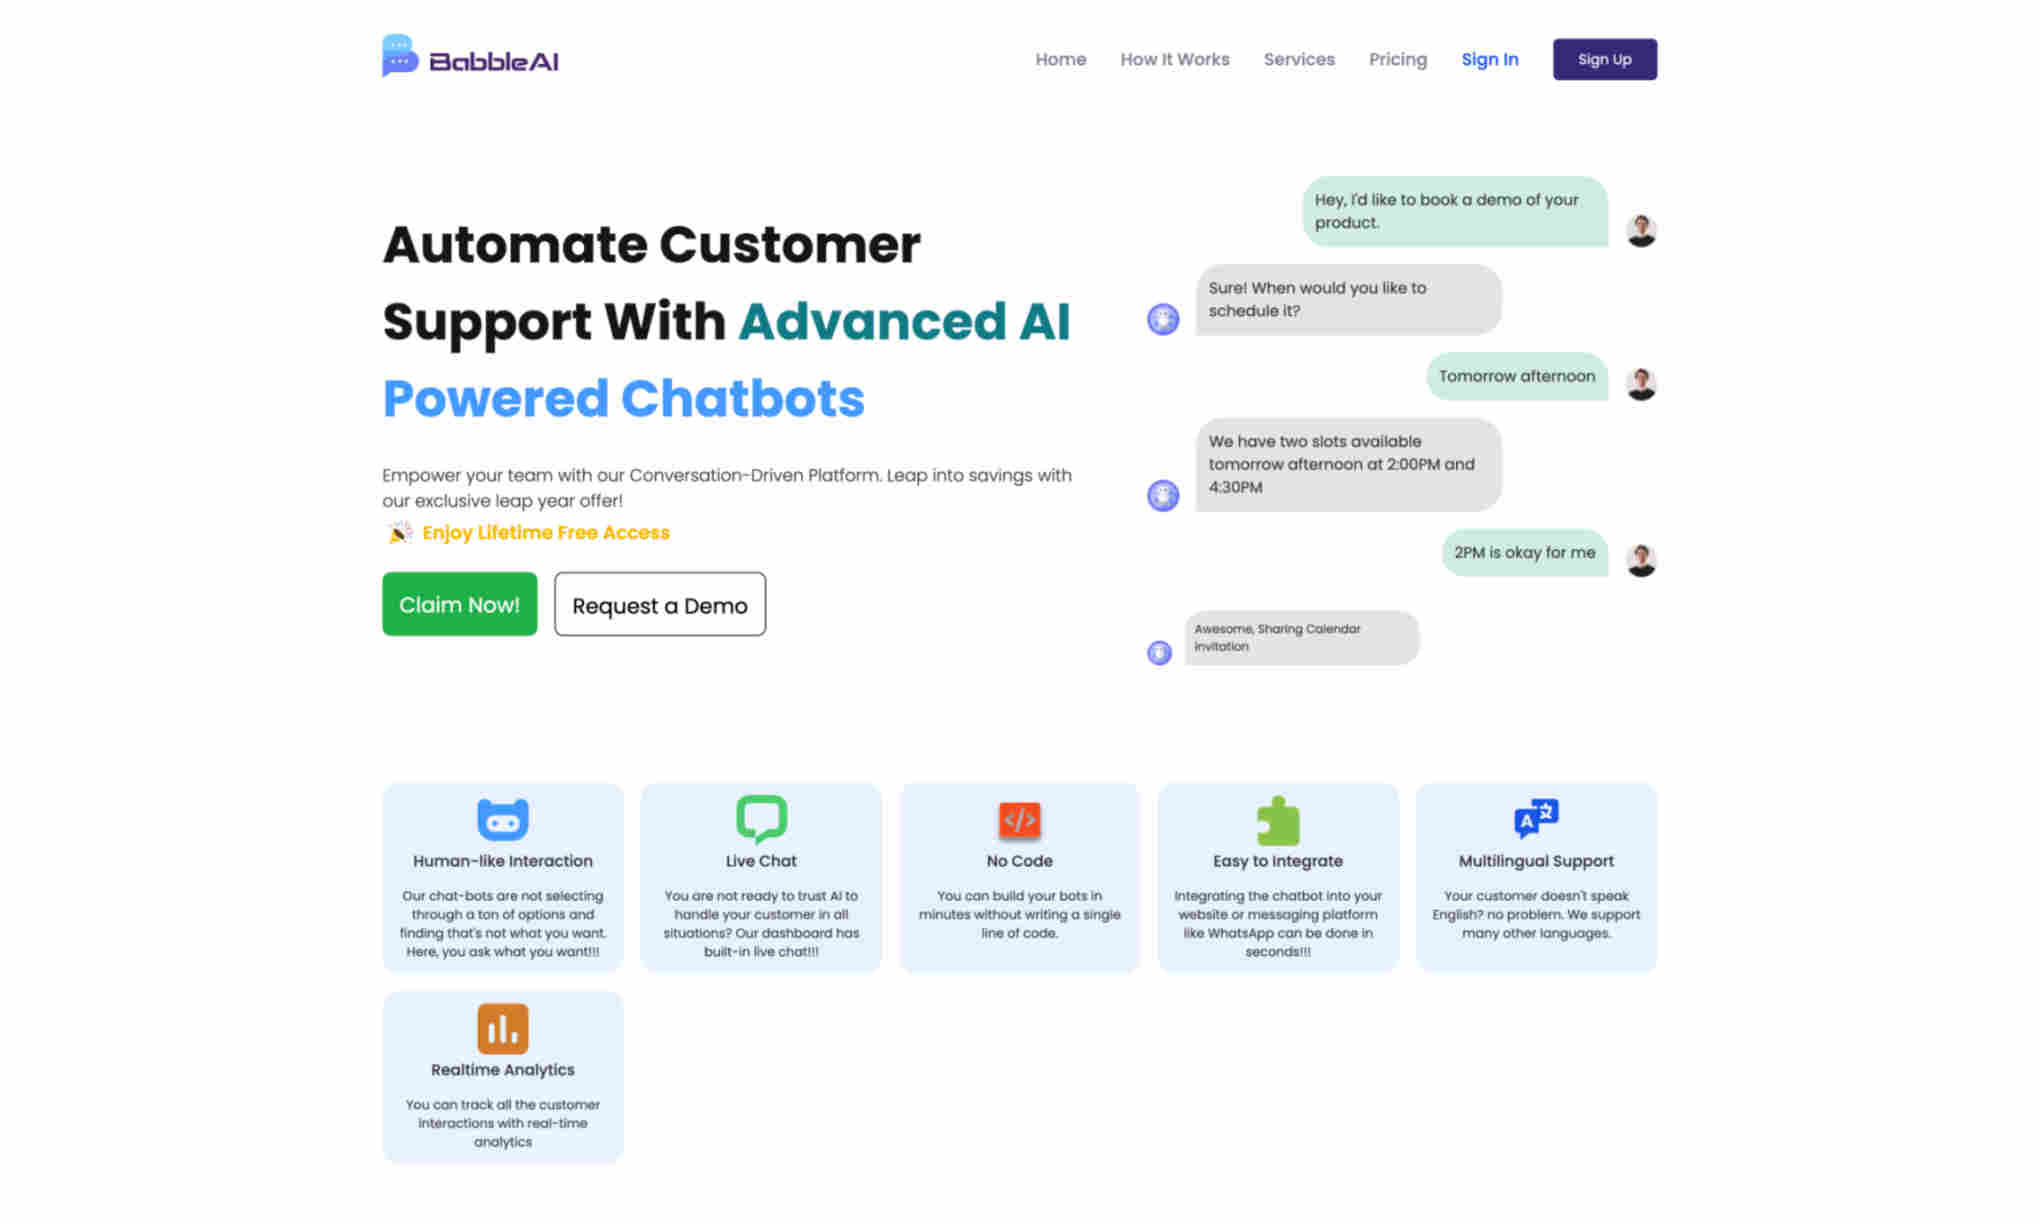Select the Pricing menu item
This screenshot has height=1224, width=2040.
click(x=1397, y=58)
